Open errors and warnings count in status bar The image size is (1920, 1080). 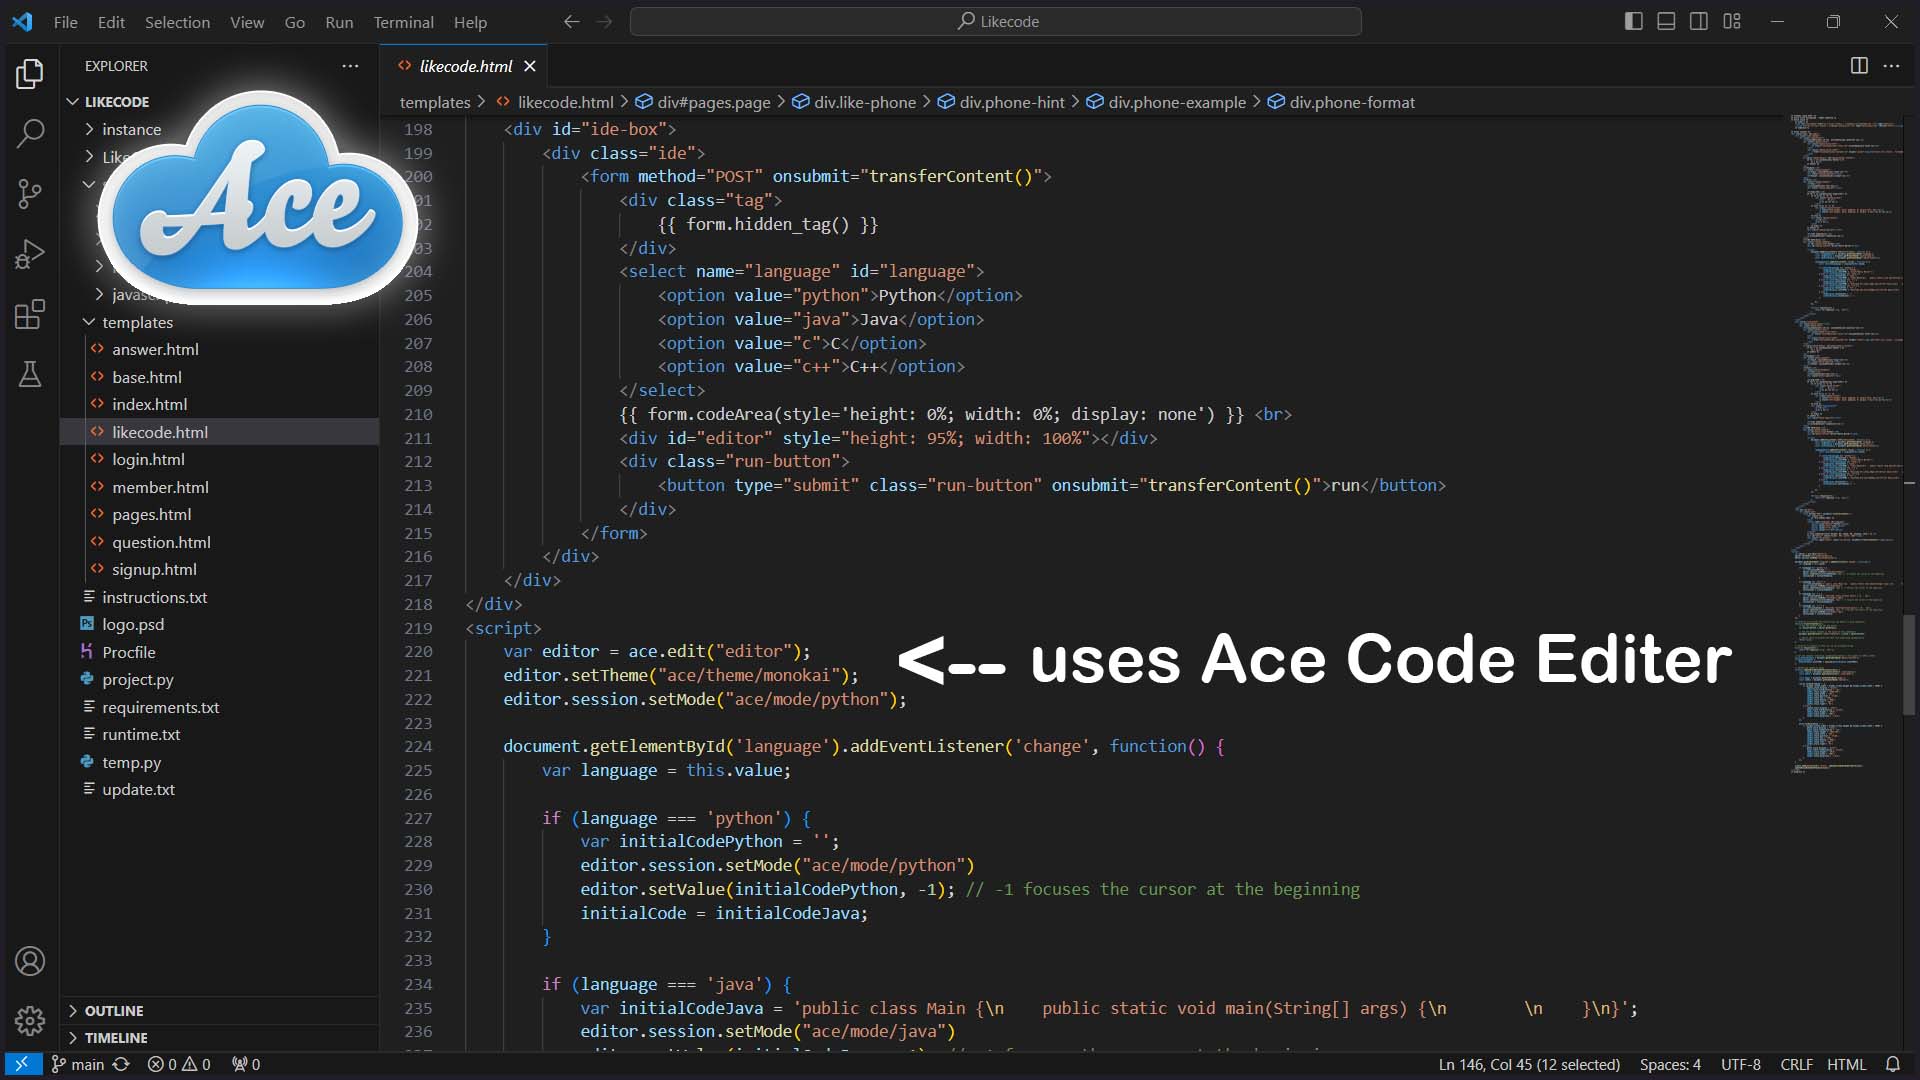point(179,1064)
